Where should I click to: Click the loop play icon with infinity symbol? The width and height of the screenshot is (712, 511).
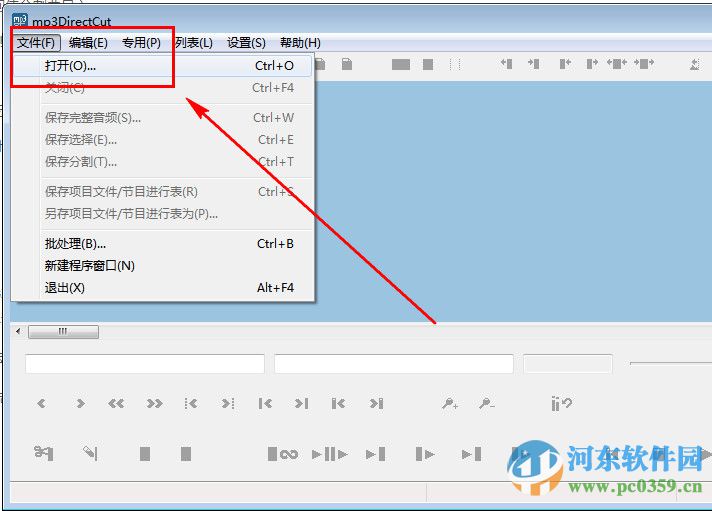283,454
